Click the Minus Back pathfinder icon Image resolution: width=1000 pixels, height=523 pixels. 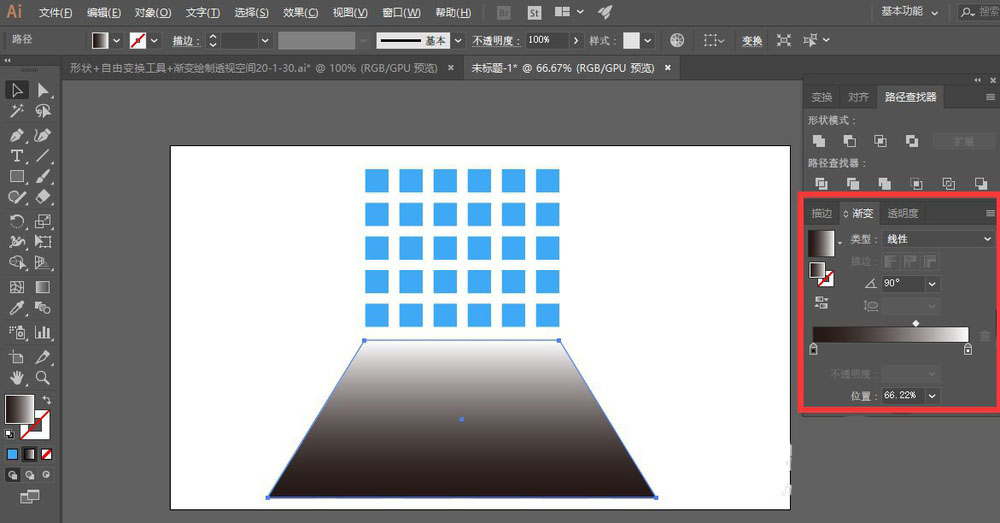tap(981, 184)
